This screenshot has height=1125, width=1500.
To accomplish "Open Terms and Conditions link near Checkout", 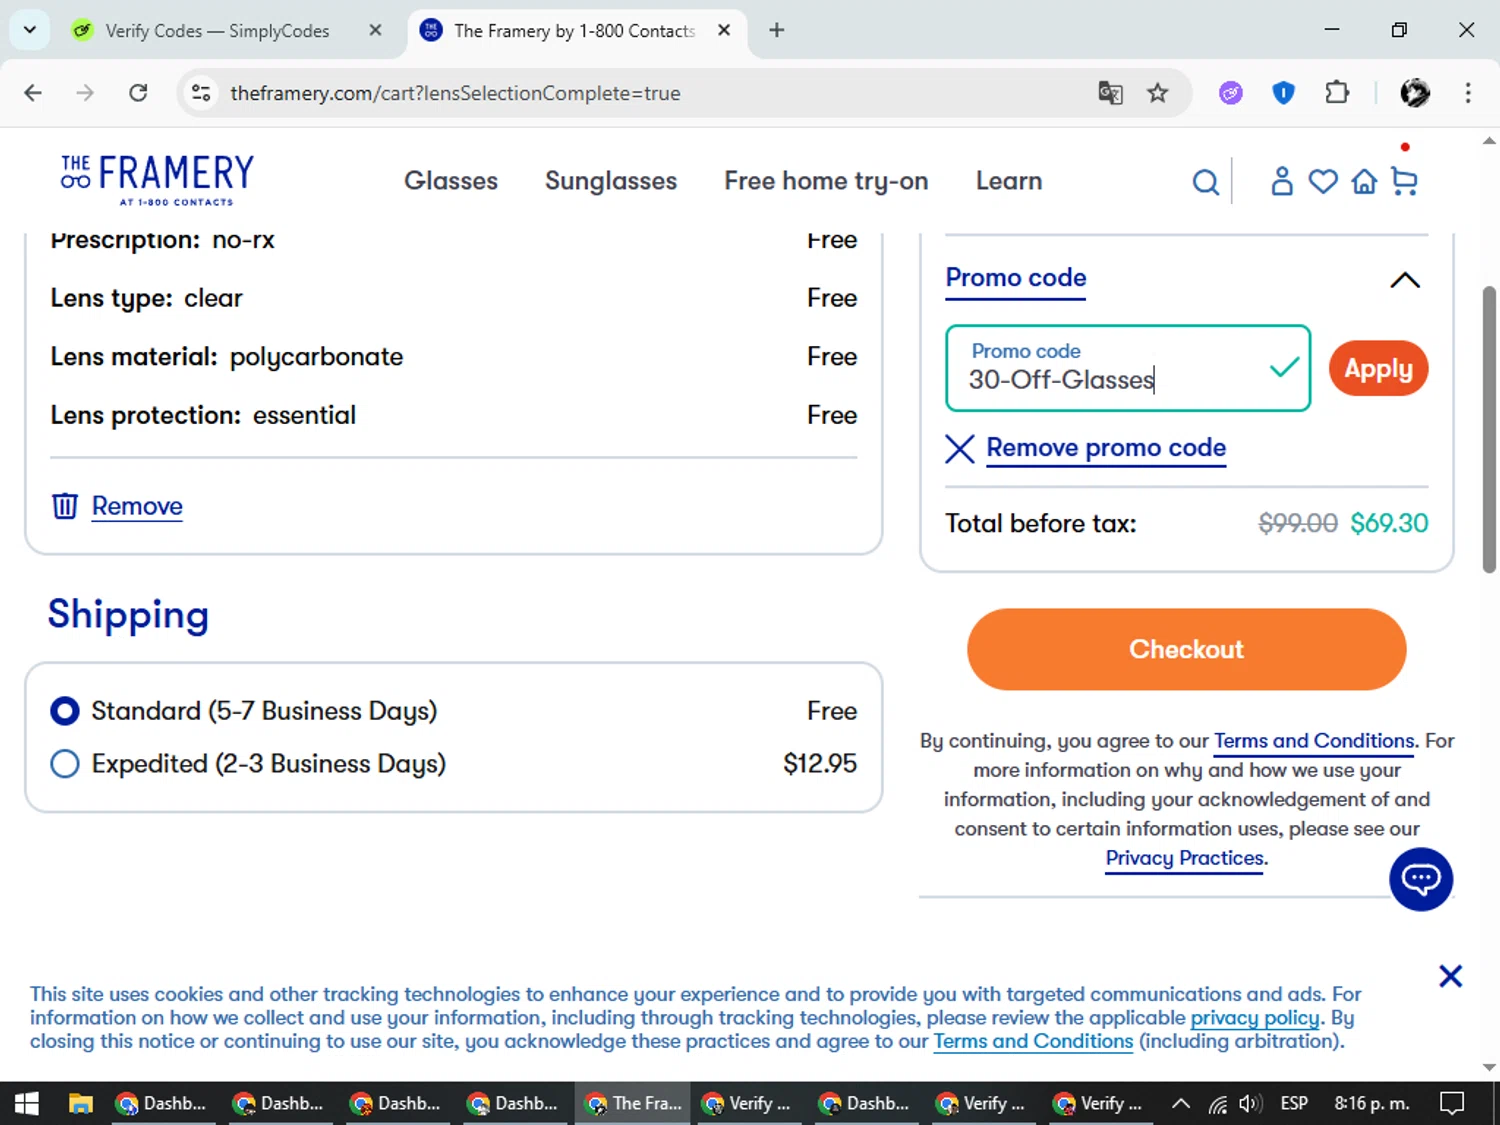I will pos(1314,741).
